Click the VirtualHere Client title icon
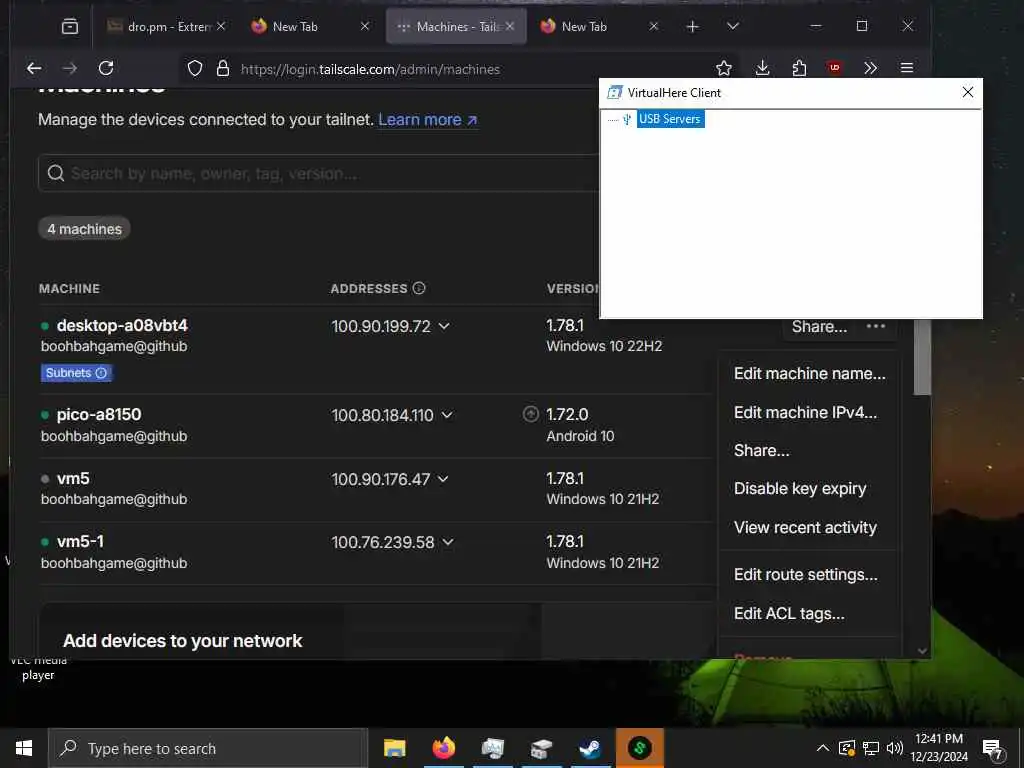 click(x=614, y=92)
